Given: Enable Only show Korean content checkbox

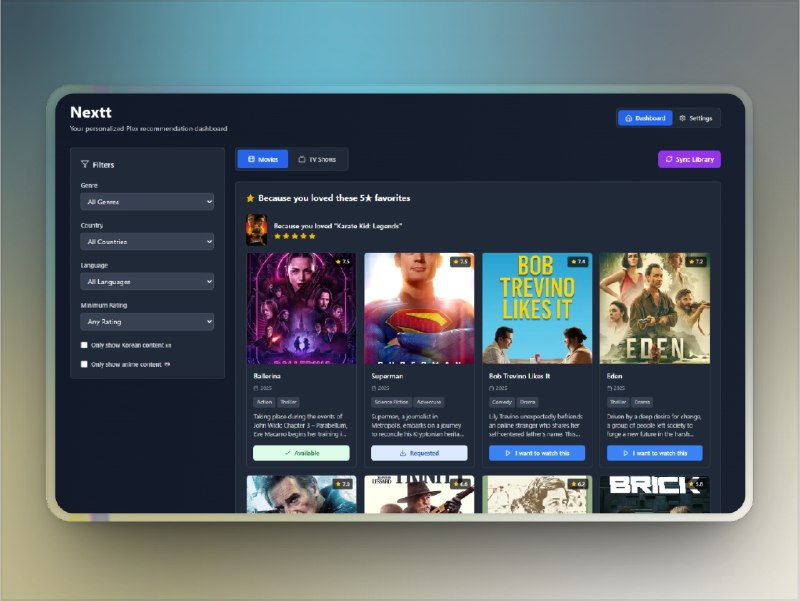Looking at the screenshot, I should coord(85,344).
